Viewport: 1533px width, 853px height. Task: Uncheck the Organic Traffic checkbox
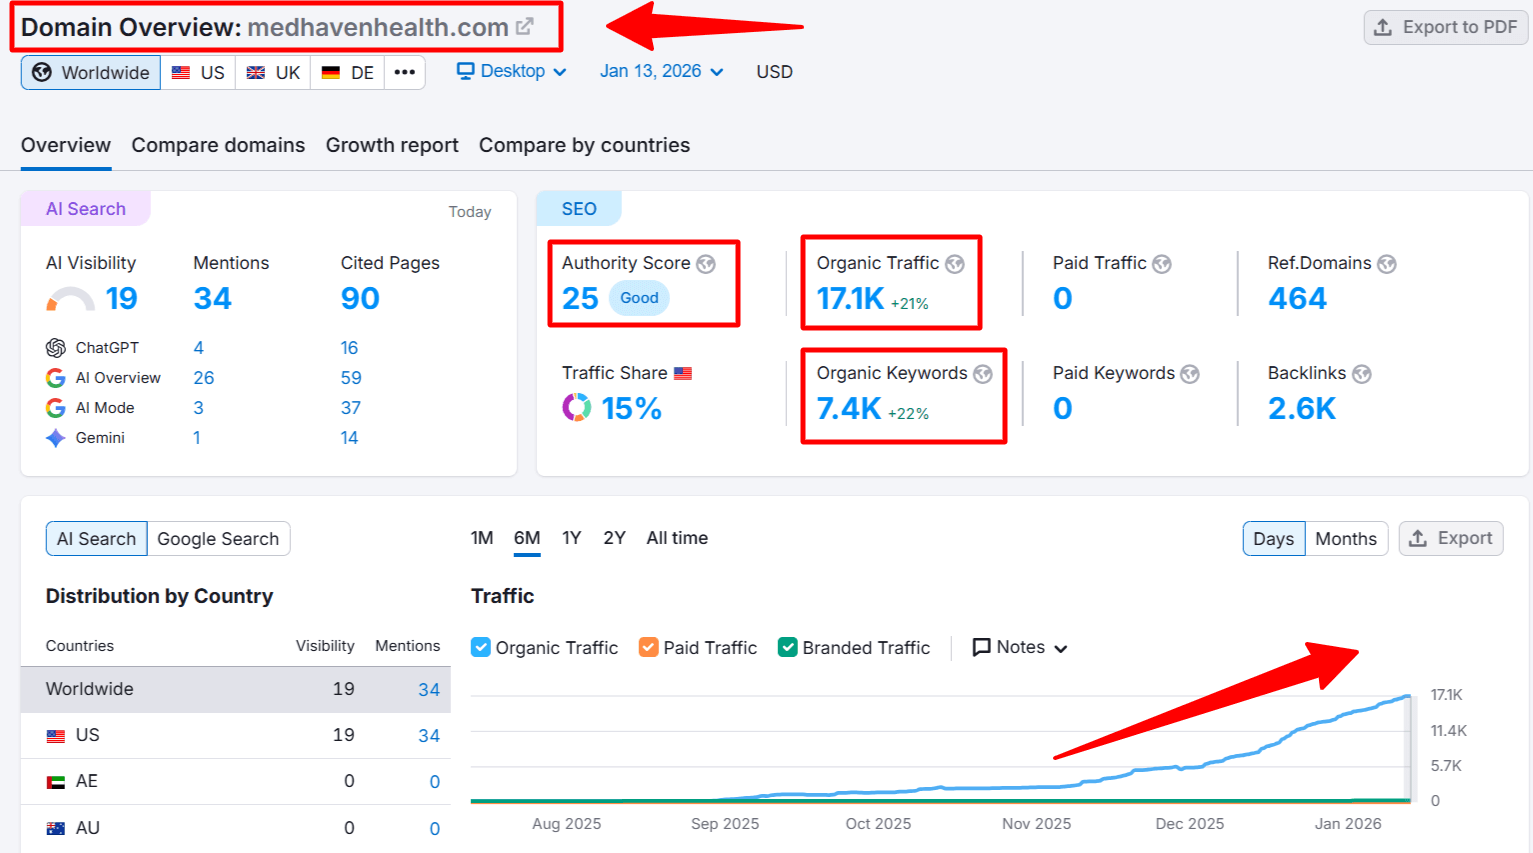point(481,647)
